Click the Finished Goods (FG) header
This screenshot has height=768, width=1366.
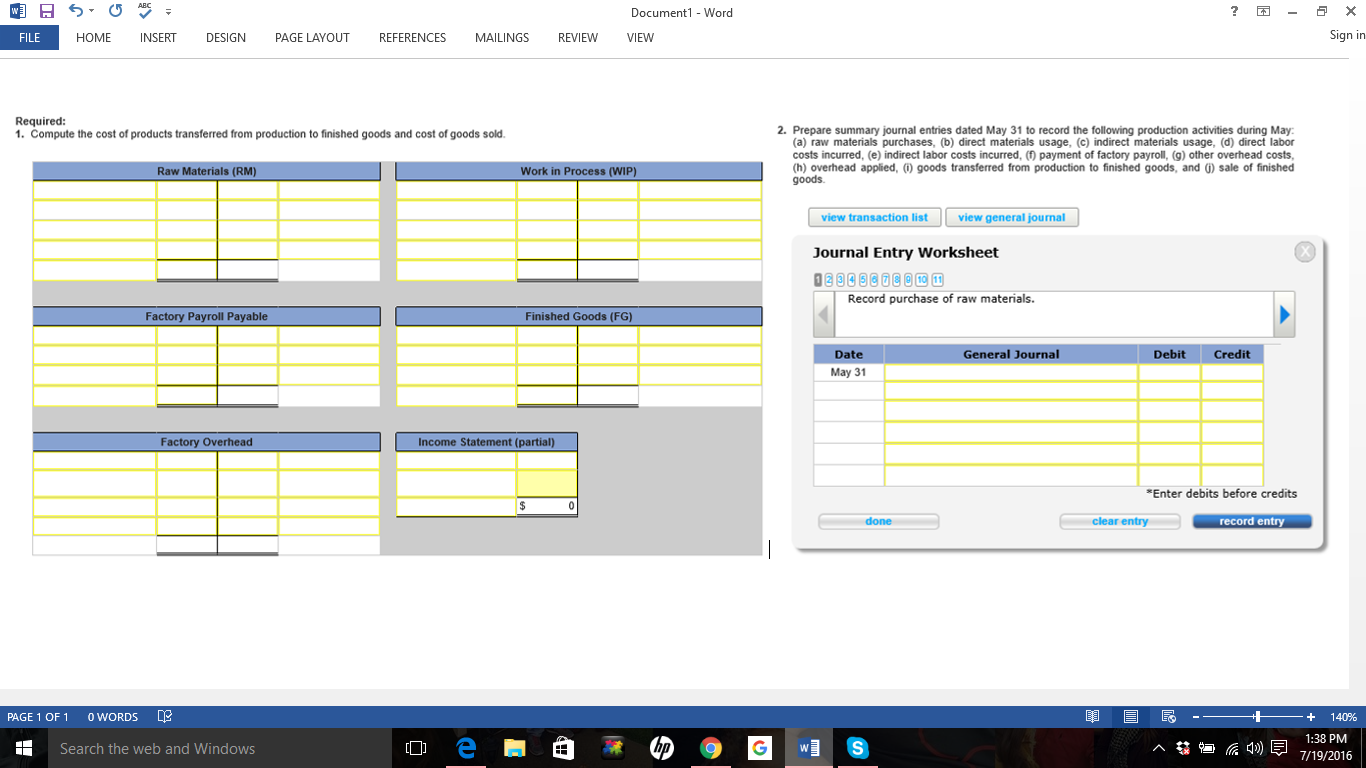coord(578,316)
